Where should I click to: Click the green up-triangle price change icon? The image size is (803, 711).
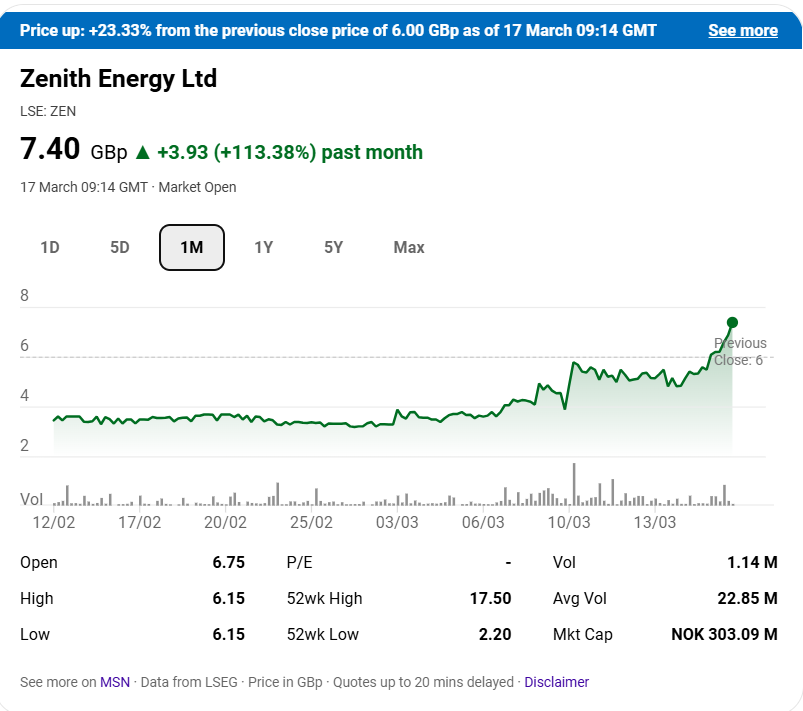pyautogui.click(x=142, y=152)
